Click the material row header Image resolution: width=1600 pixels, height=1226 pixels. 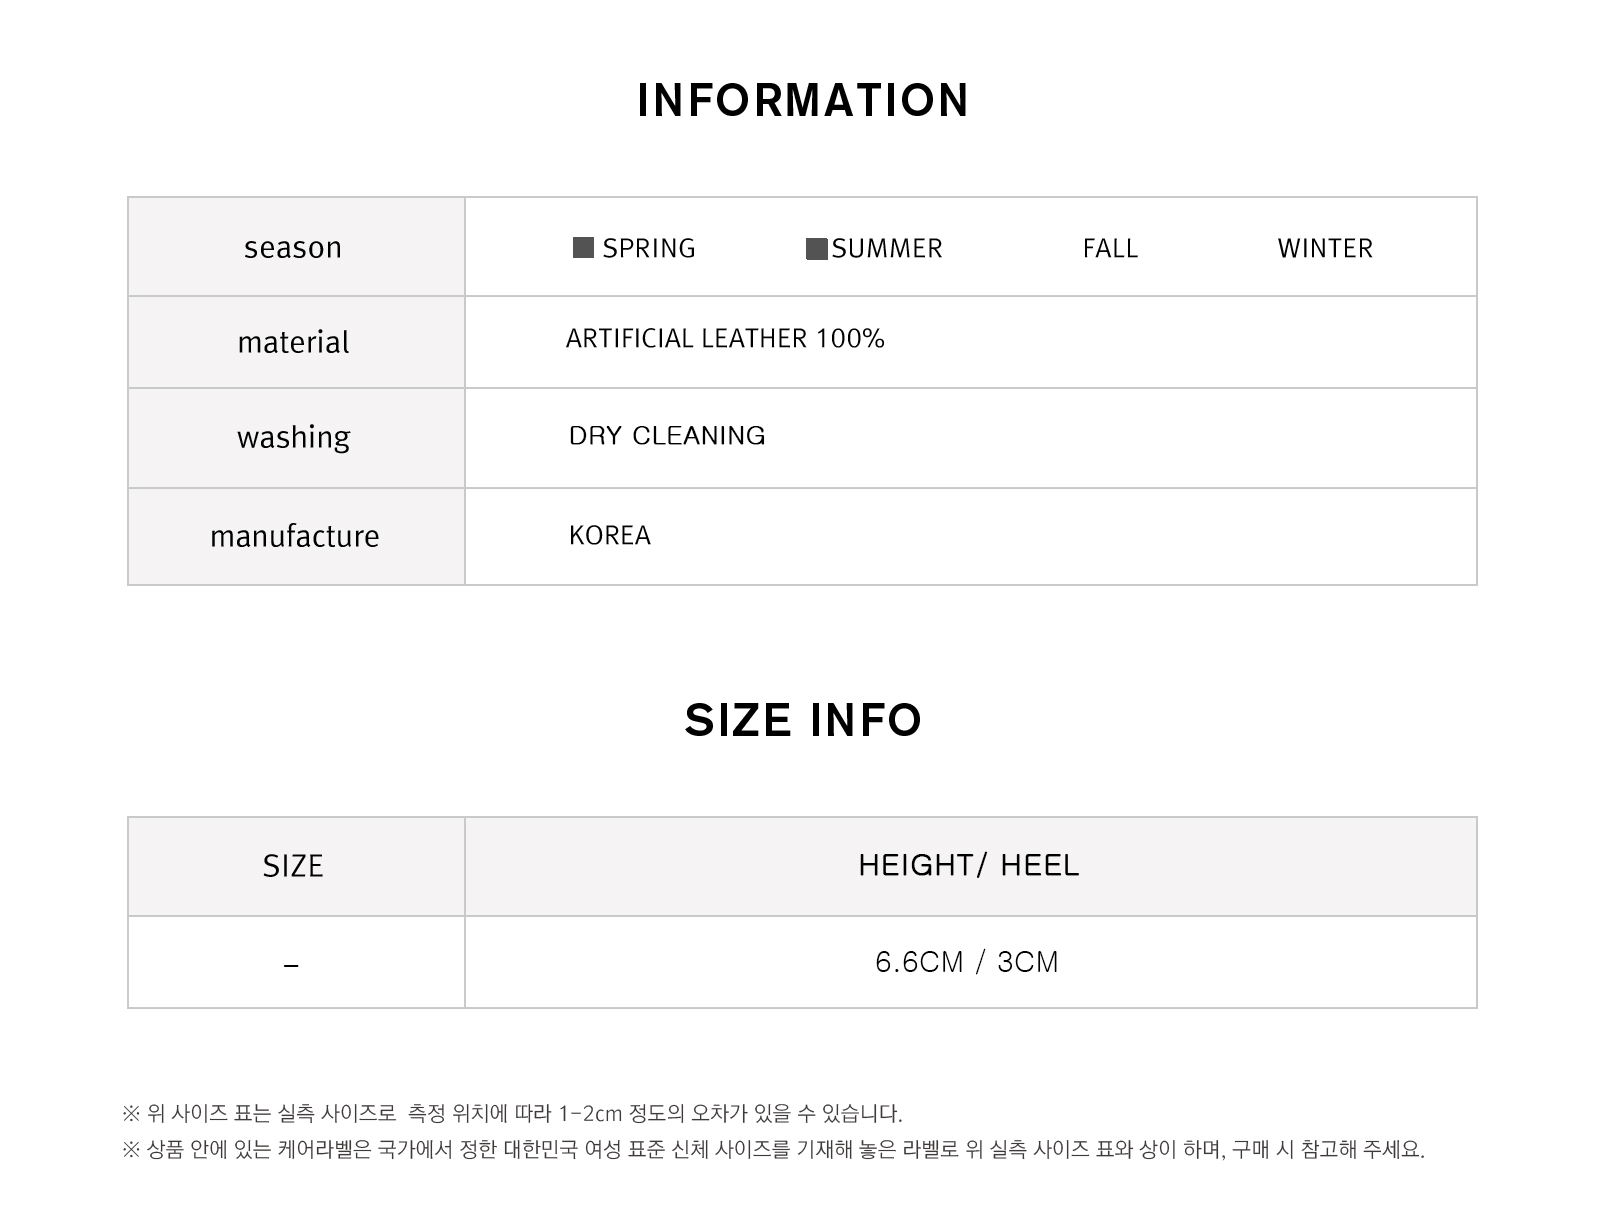pyautogui.click(x=293, y=342)
